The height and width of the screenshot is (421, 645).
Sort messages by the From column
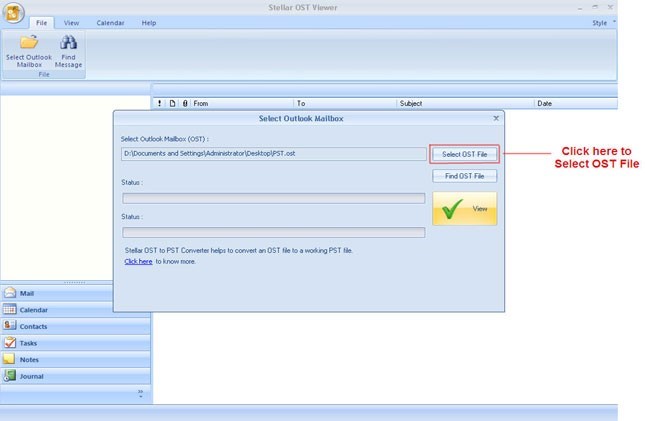(242, 103)
